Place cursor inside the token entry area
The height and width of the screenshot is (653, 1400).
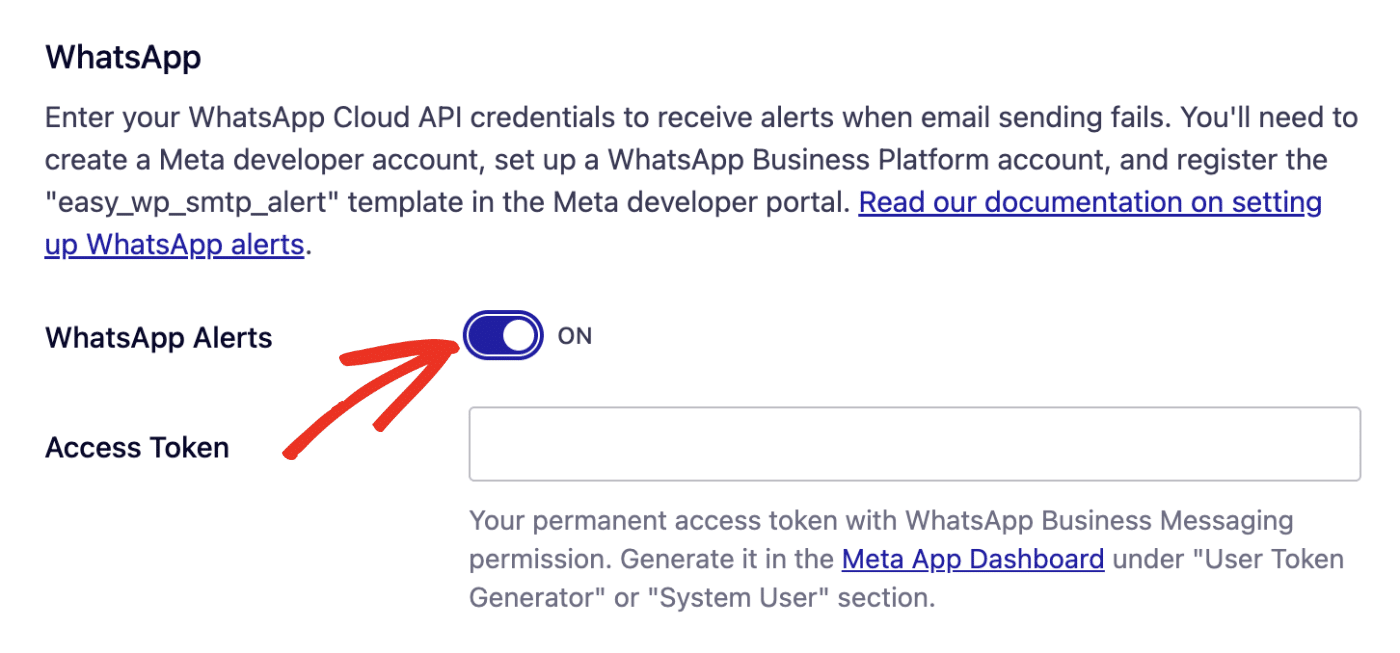point(914,443)
